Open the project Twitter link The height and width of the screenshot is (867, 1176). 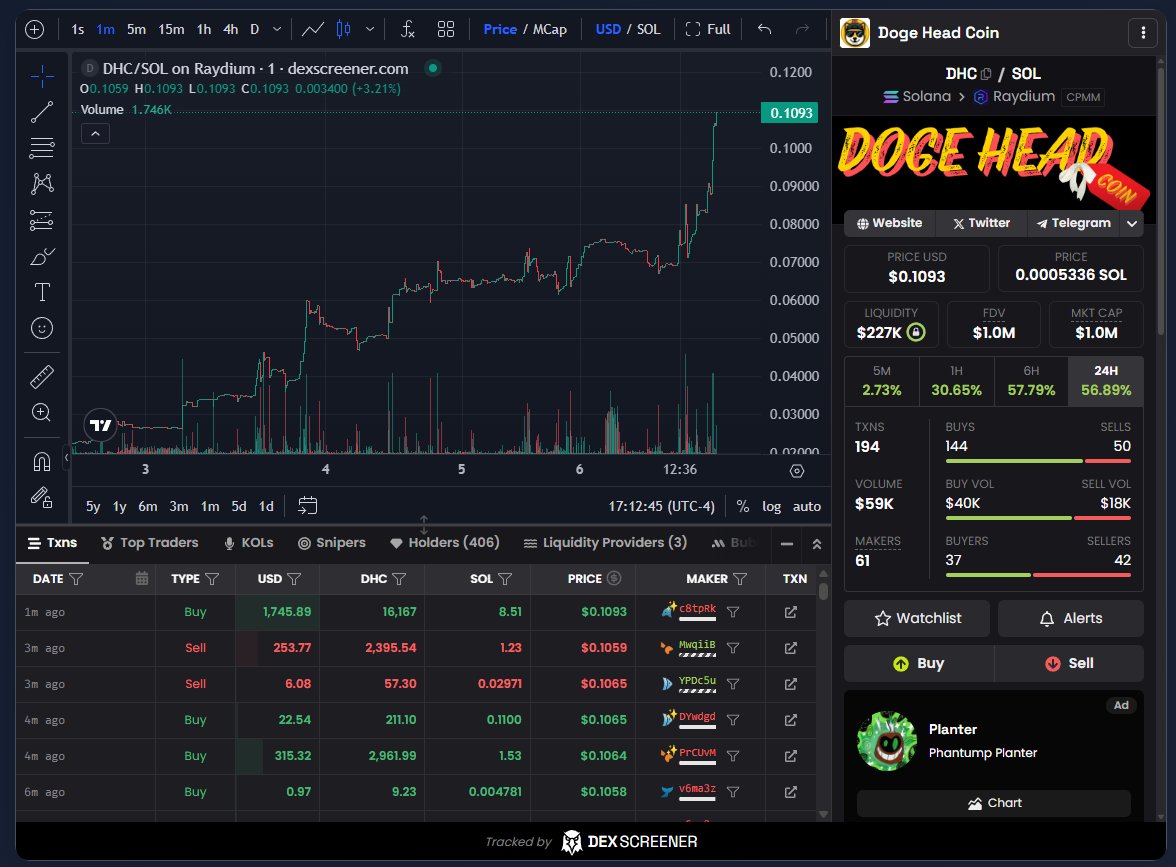click(x=981, y=224)
